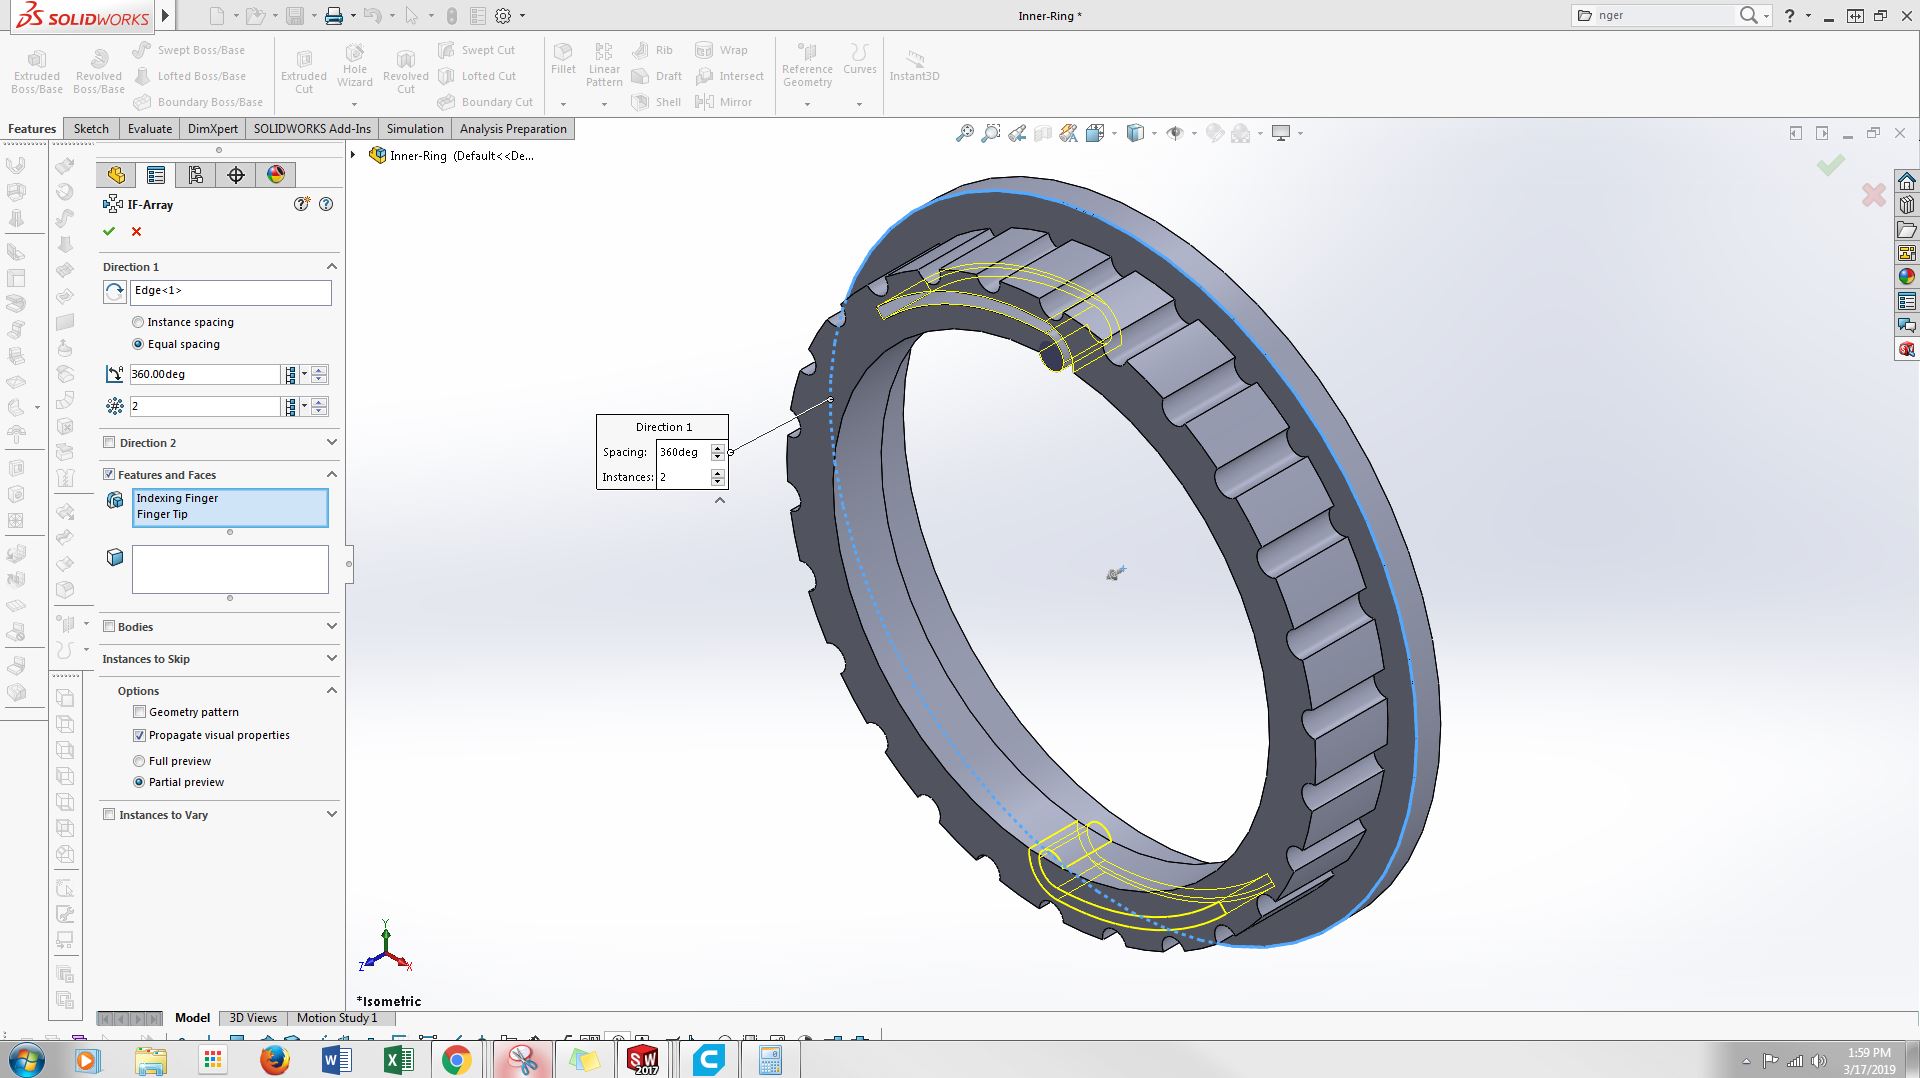Click Zoom to Area in the view toolbar
Screen dimensions: 1920x1078
(x=990, y=133)
